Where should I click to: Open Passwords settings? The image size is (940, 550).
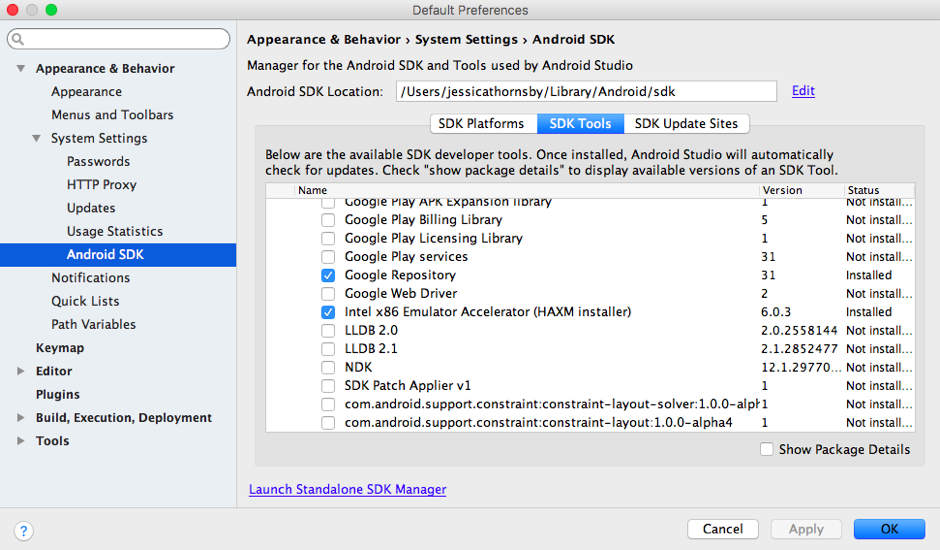tap(98, 162)
